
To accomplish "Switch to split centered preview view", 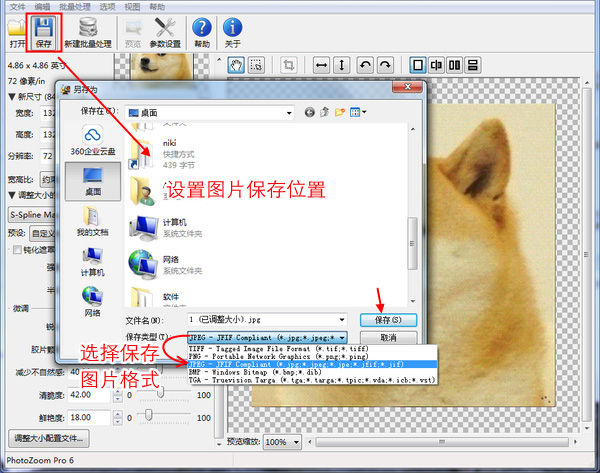I will coord(436,65).
